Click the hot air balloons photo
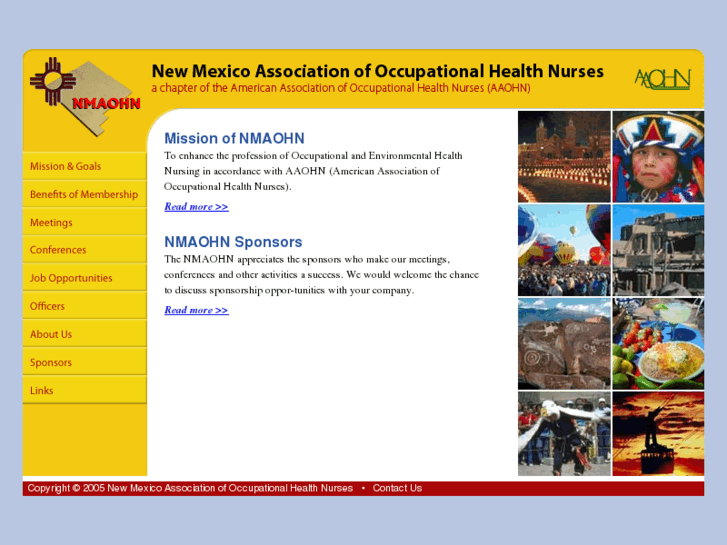Viewport: 727px width, 545px height. tap(564, 250)
